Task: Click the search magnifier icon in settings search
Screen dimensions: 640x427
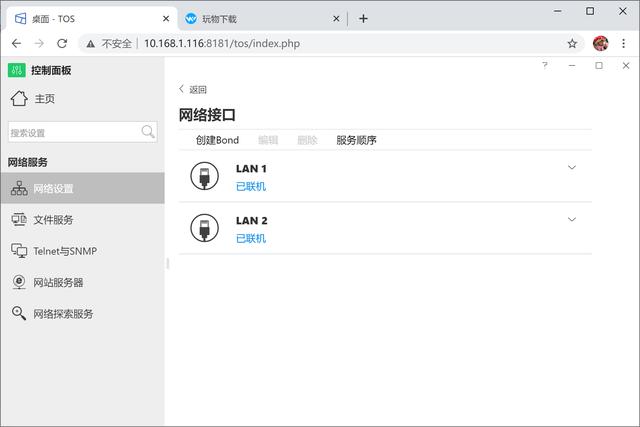Action: tap(148, 132)
